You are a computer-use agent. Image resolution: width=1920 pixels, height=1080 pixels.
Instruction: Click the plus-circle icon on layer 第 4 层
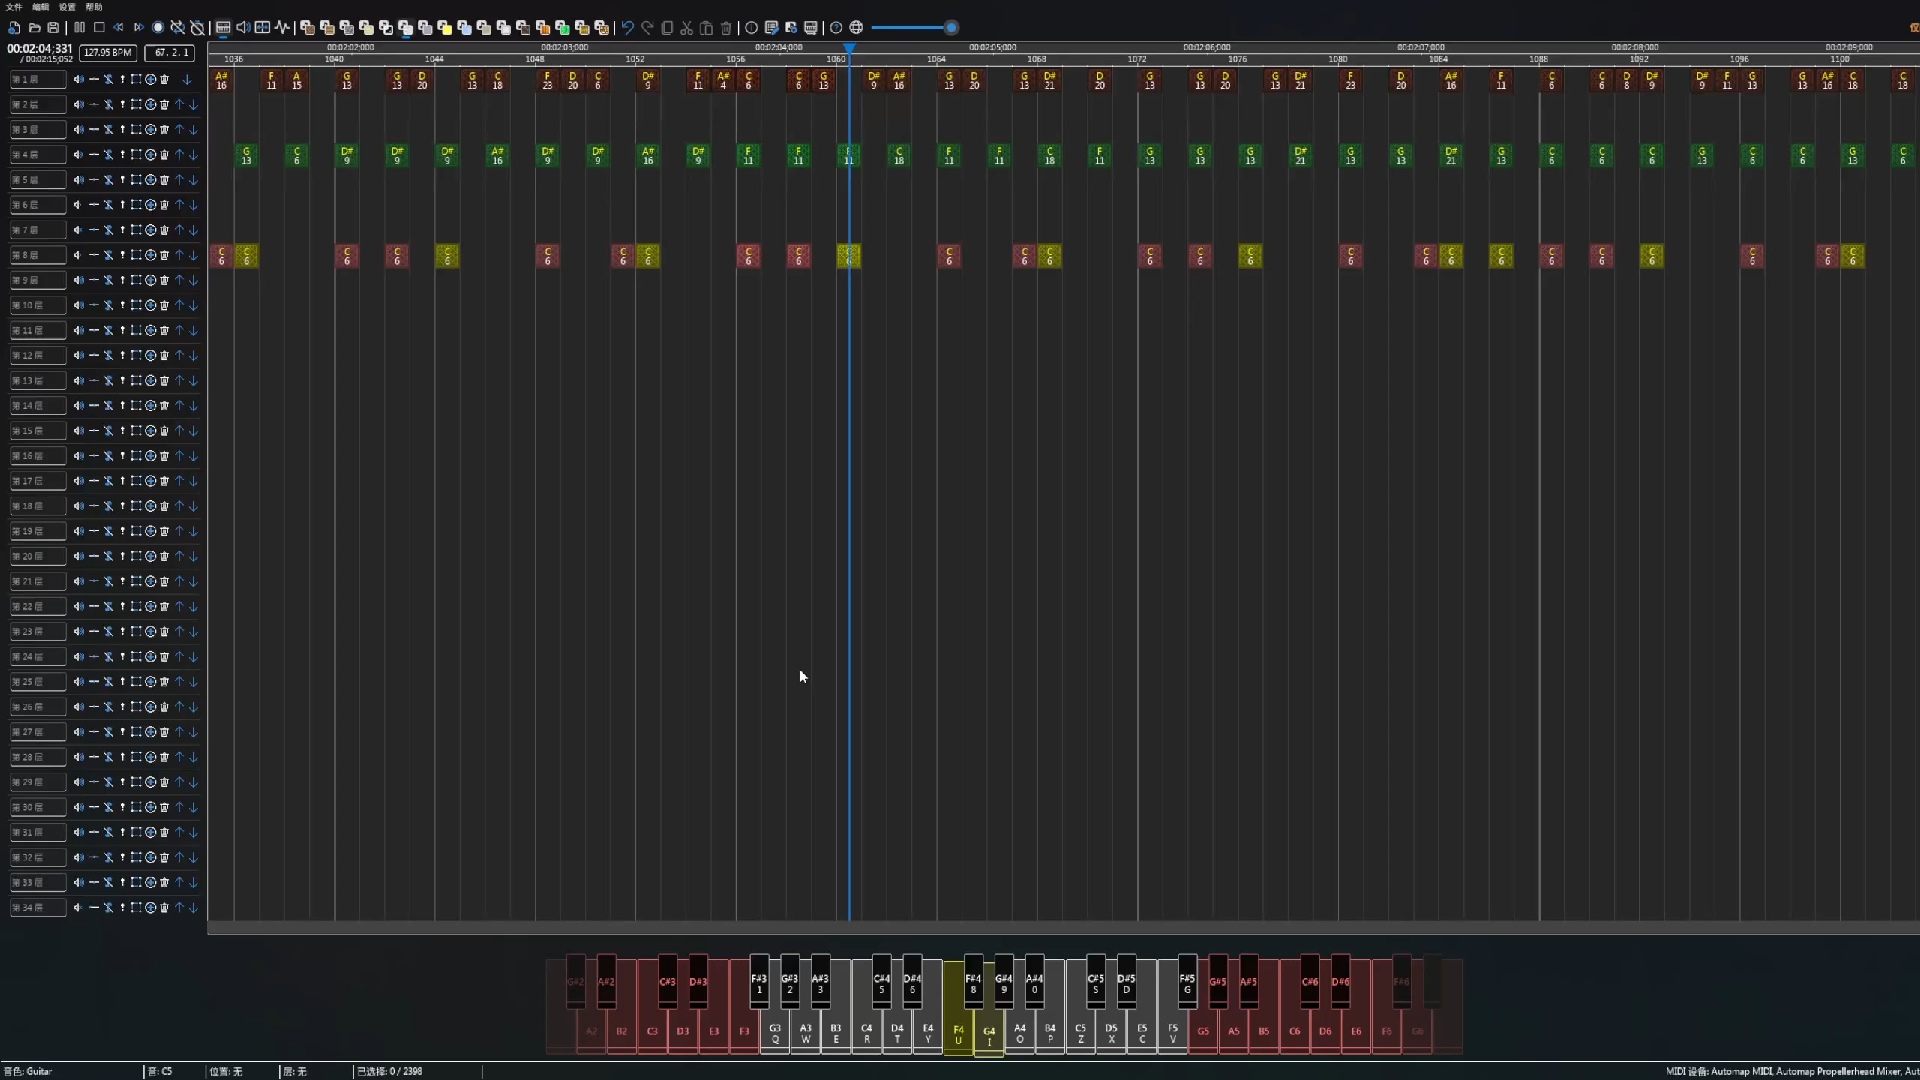[x=150, y=155]
